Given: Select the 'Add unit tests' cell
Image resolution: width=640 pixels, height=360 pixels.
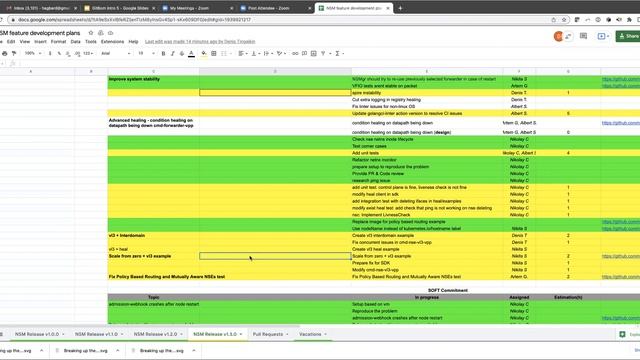Looking at the screenshot, I should pyautogui.click(x=427, y=153).
